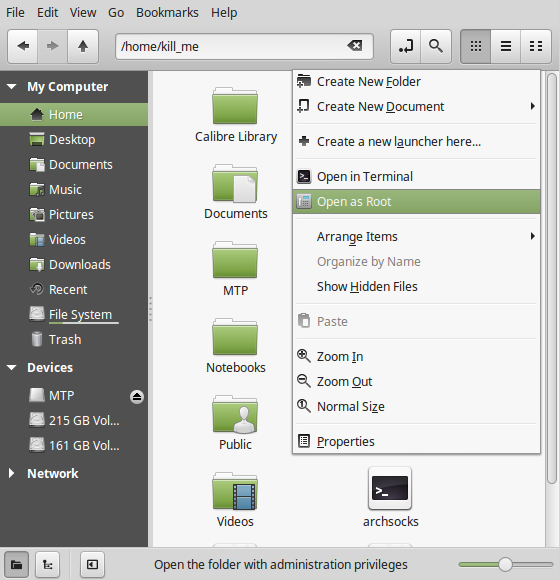
Task: Open the Go menu
Action: tap(116, 13)
